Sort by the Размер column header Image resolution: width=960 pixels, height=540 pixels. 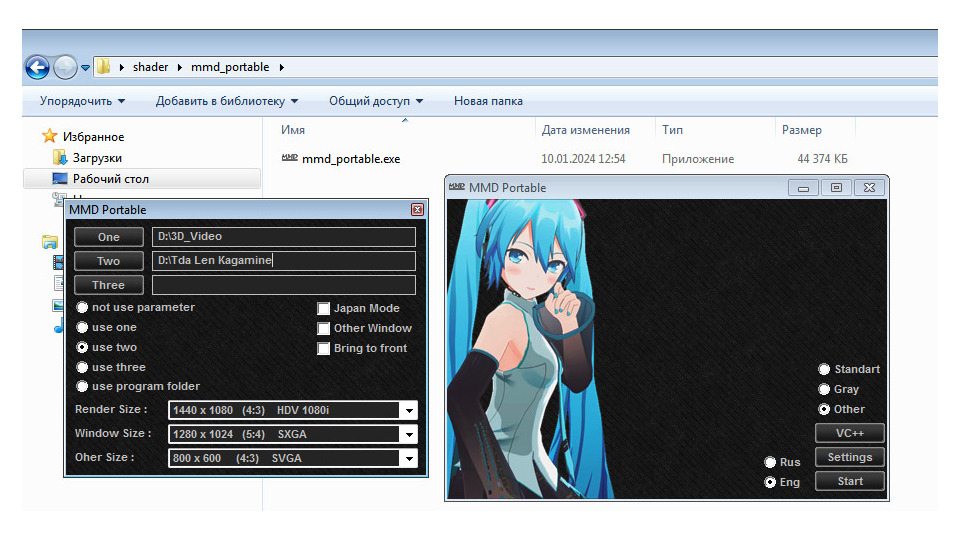[801, 130]
